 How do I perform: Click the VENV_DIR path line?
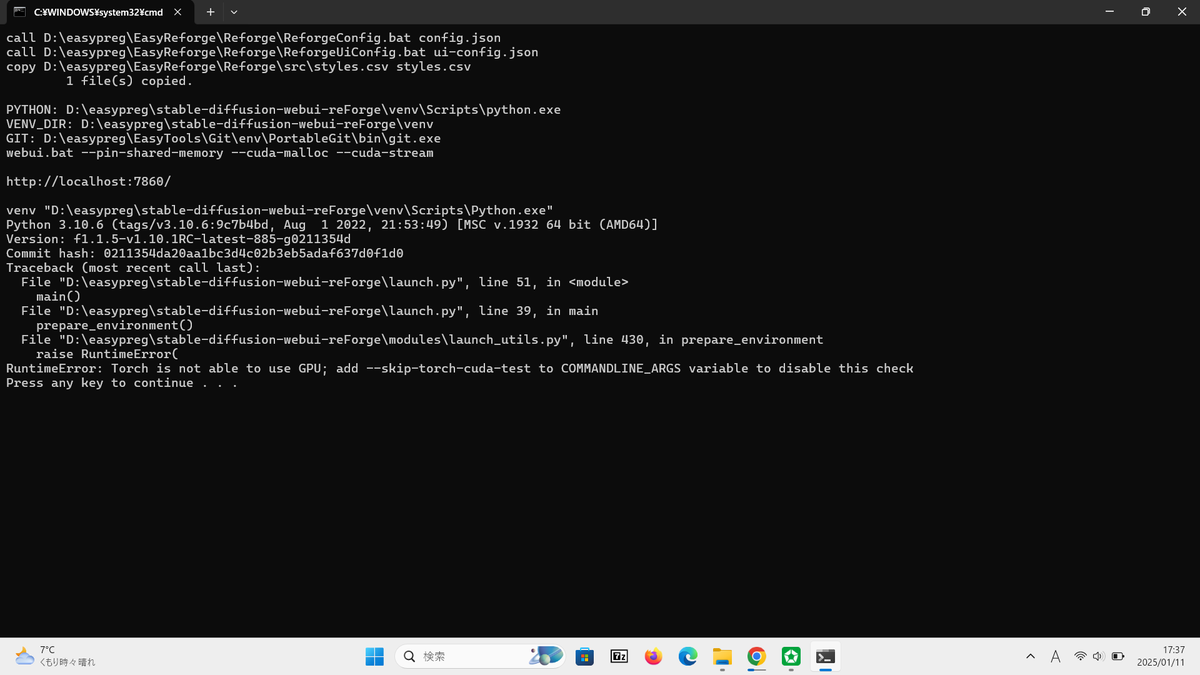(x=220, y=124)
